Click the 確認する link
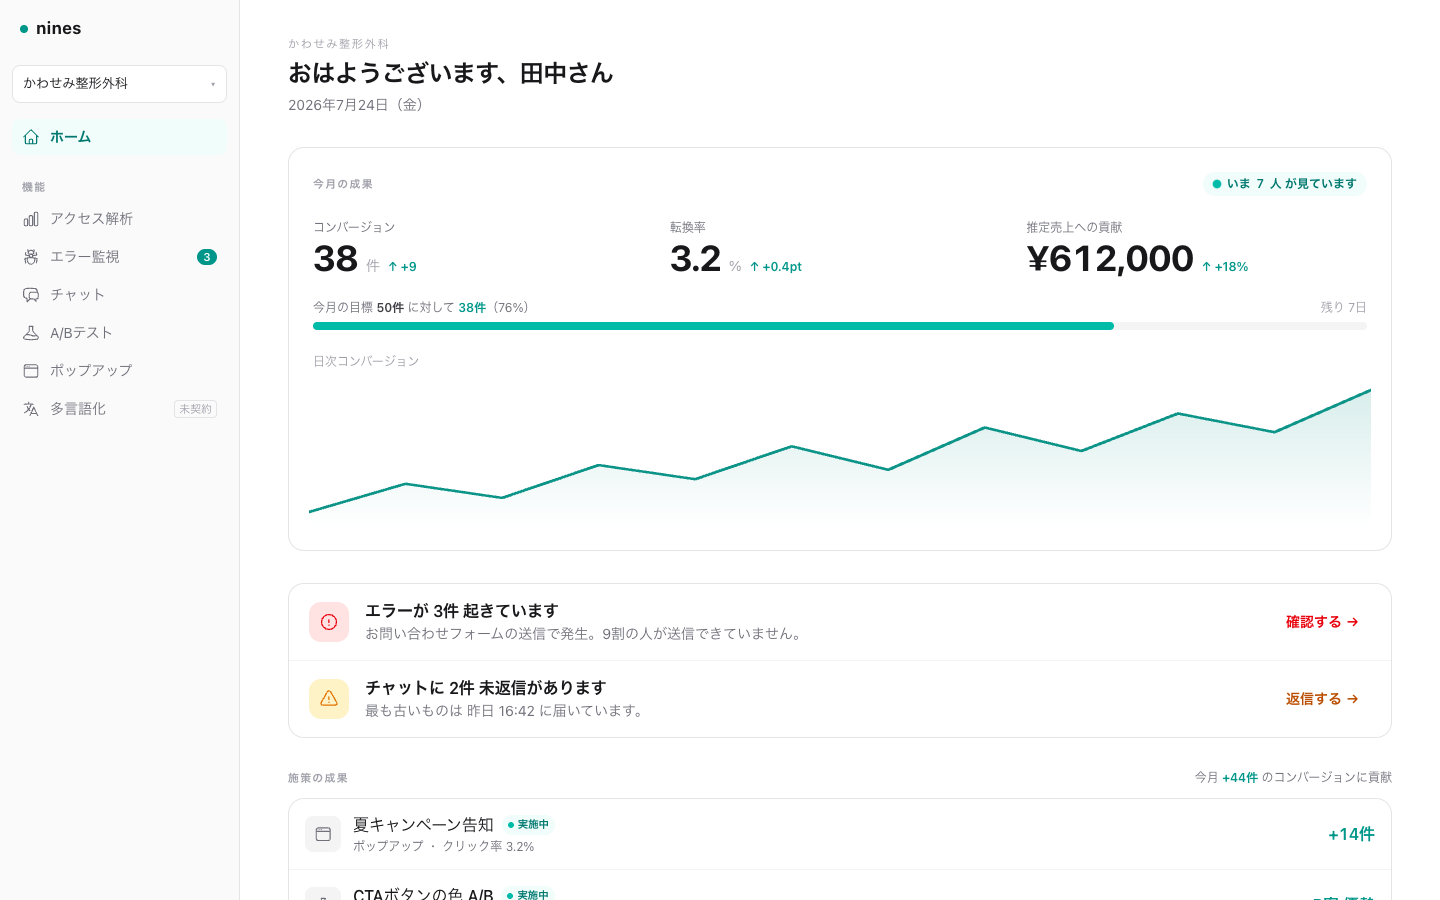 (x=1322, y=622)
